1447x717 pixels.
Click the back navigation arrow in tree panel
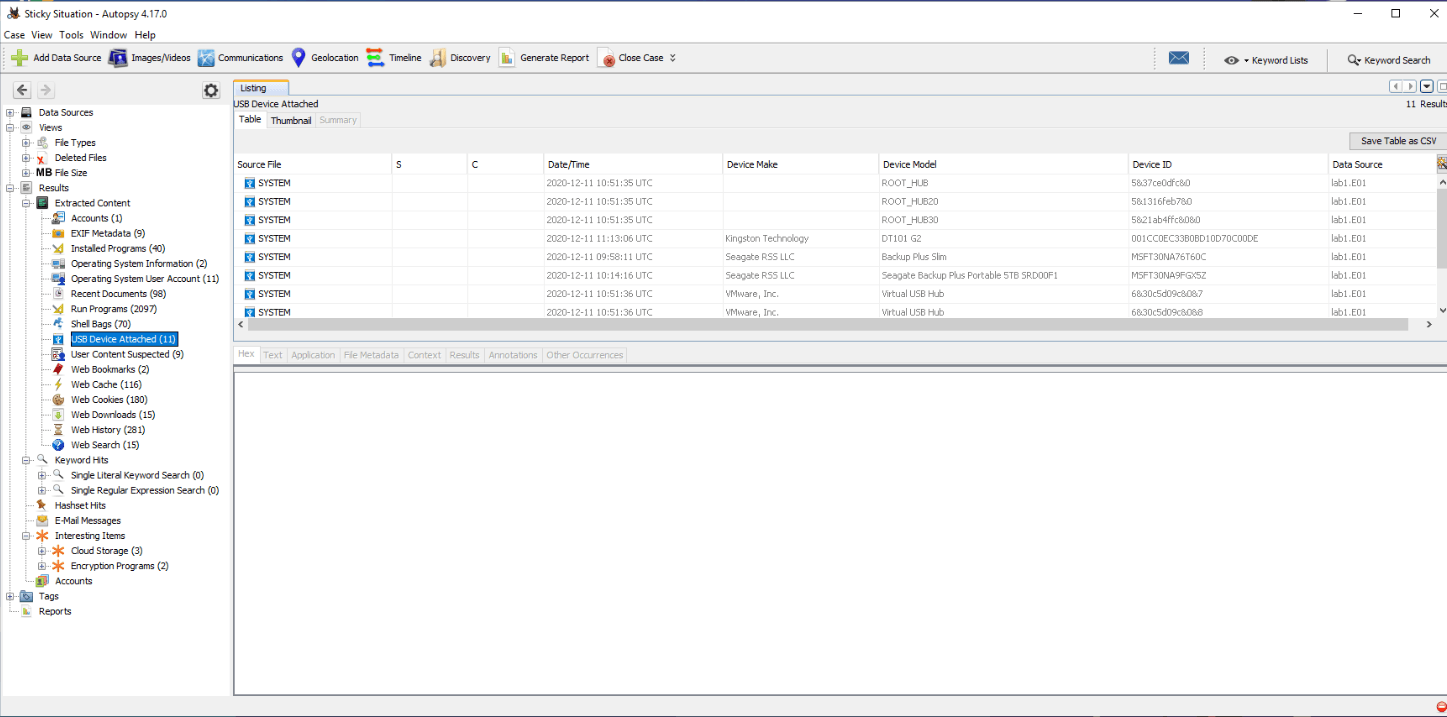[x=22, y=90]
